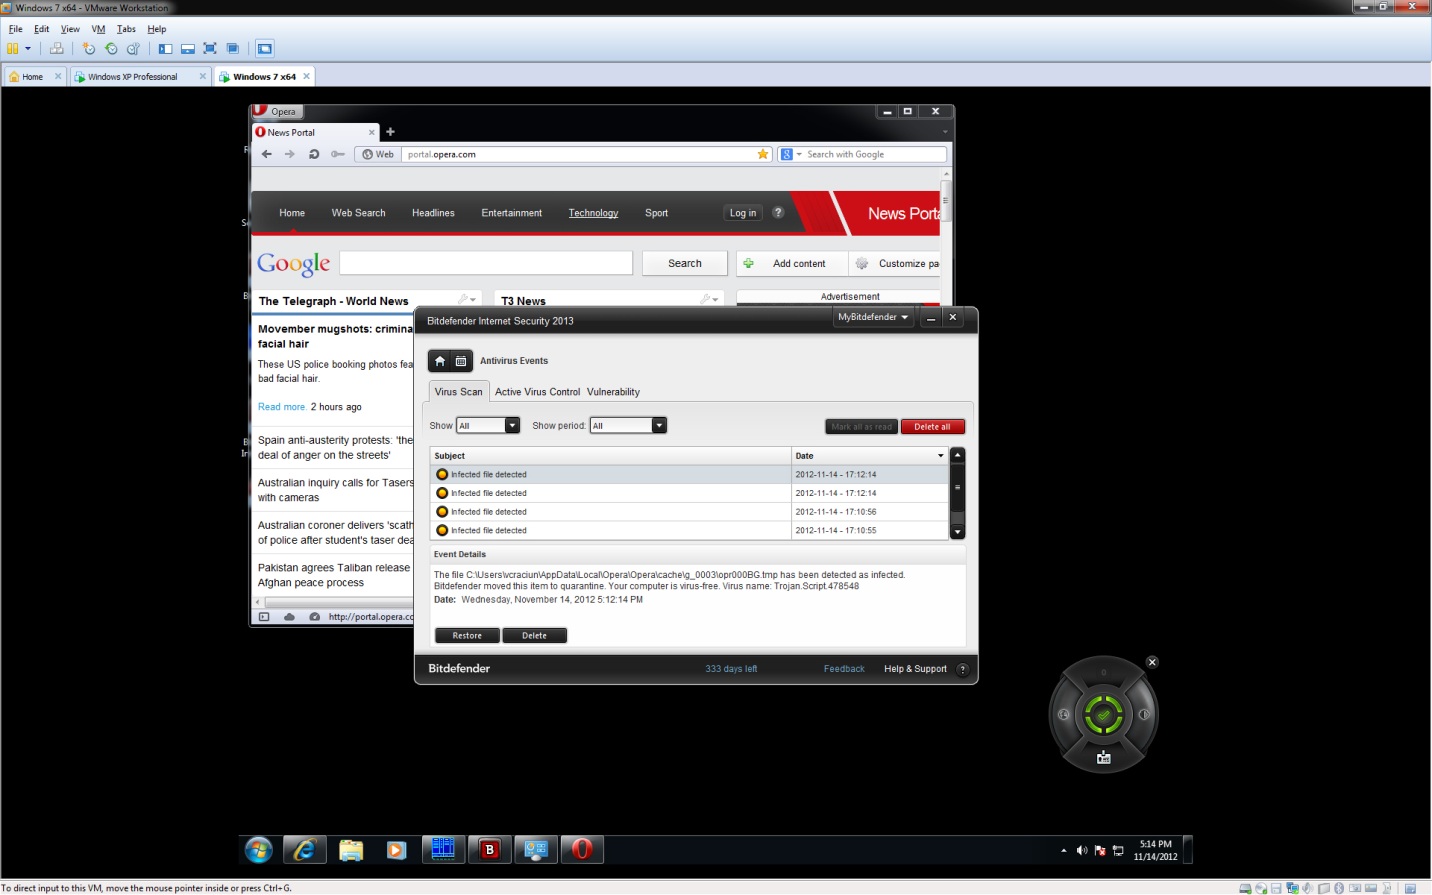
Task: Open the Windows Start button
Action: pyautogui.click(x=259, y=850)
